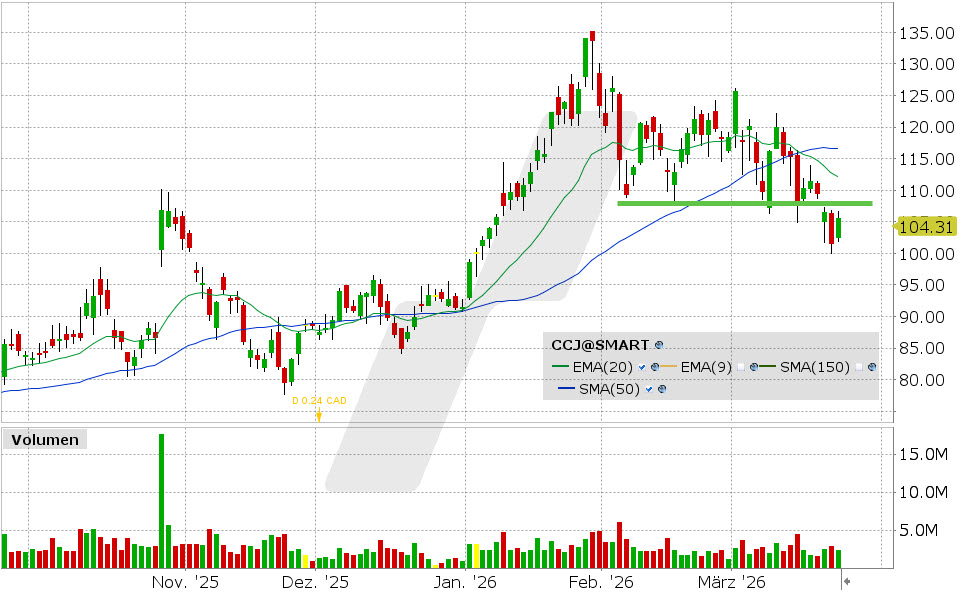Click the Feb. '26 axis date label
This screenshot has height=600, width=960.
[601, 580]
